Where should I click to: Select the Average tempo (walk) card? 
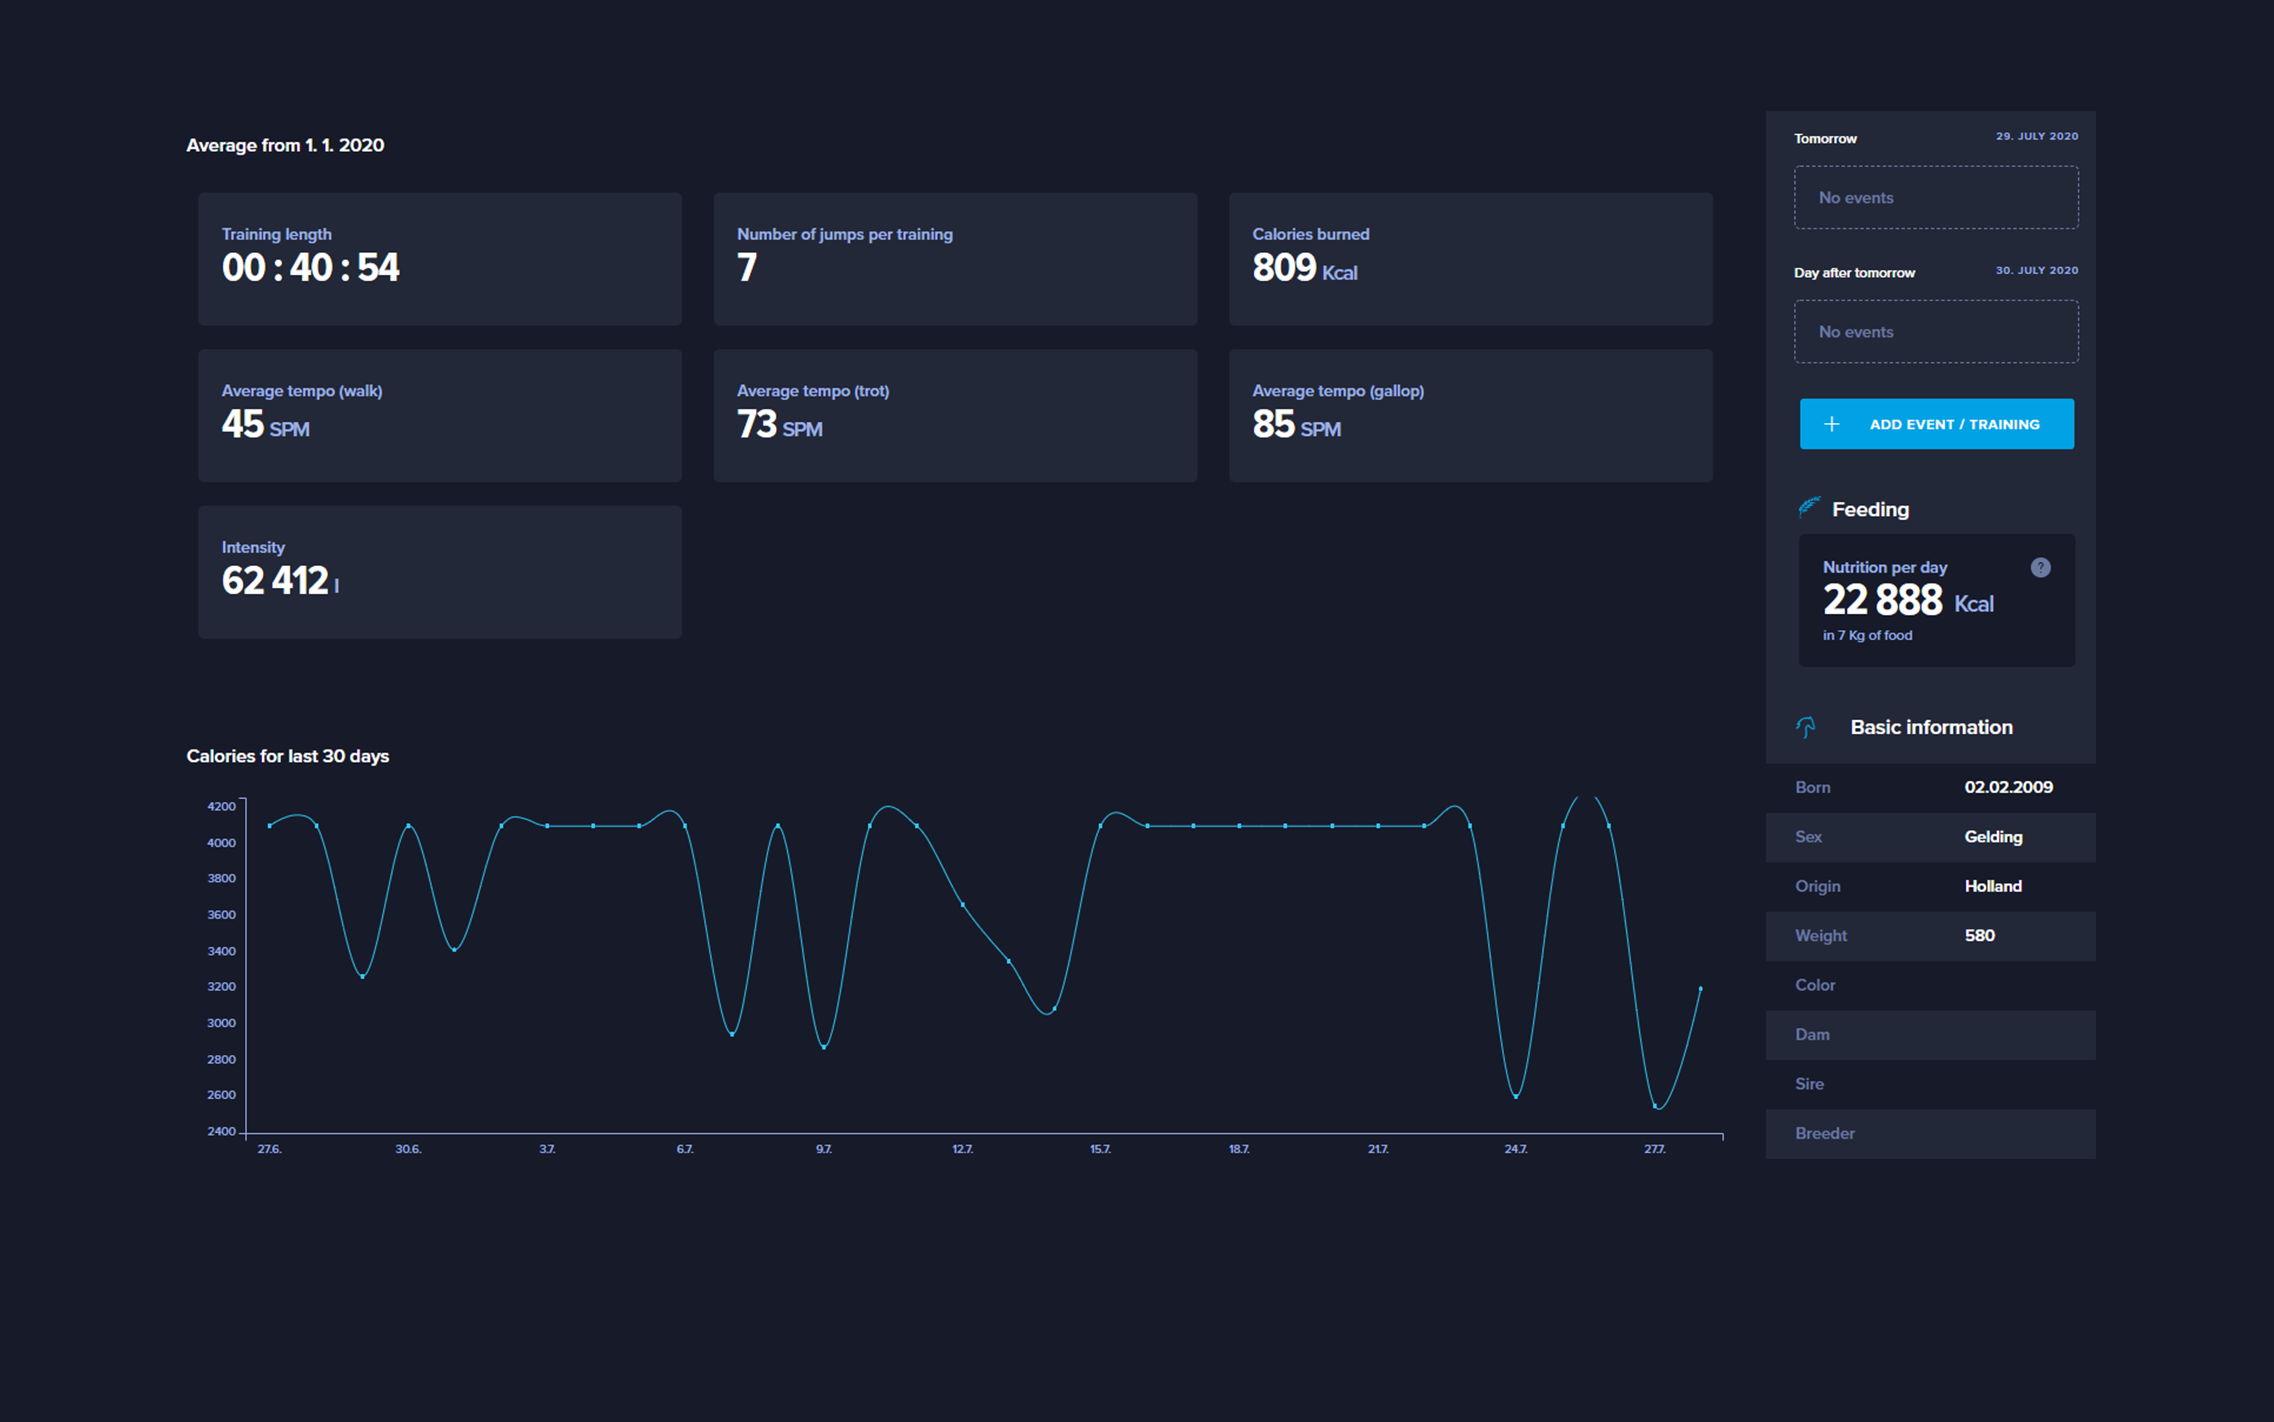(440, 415)
